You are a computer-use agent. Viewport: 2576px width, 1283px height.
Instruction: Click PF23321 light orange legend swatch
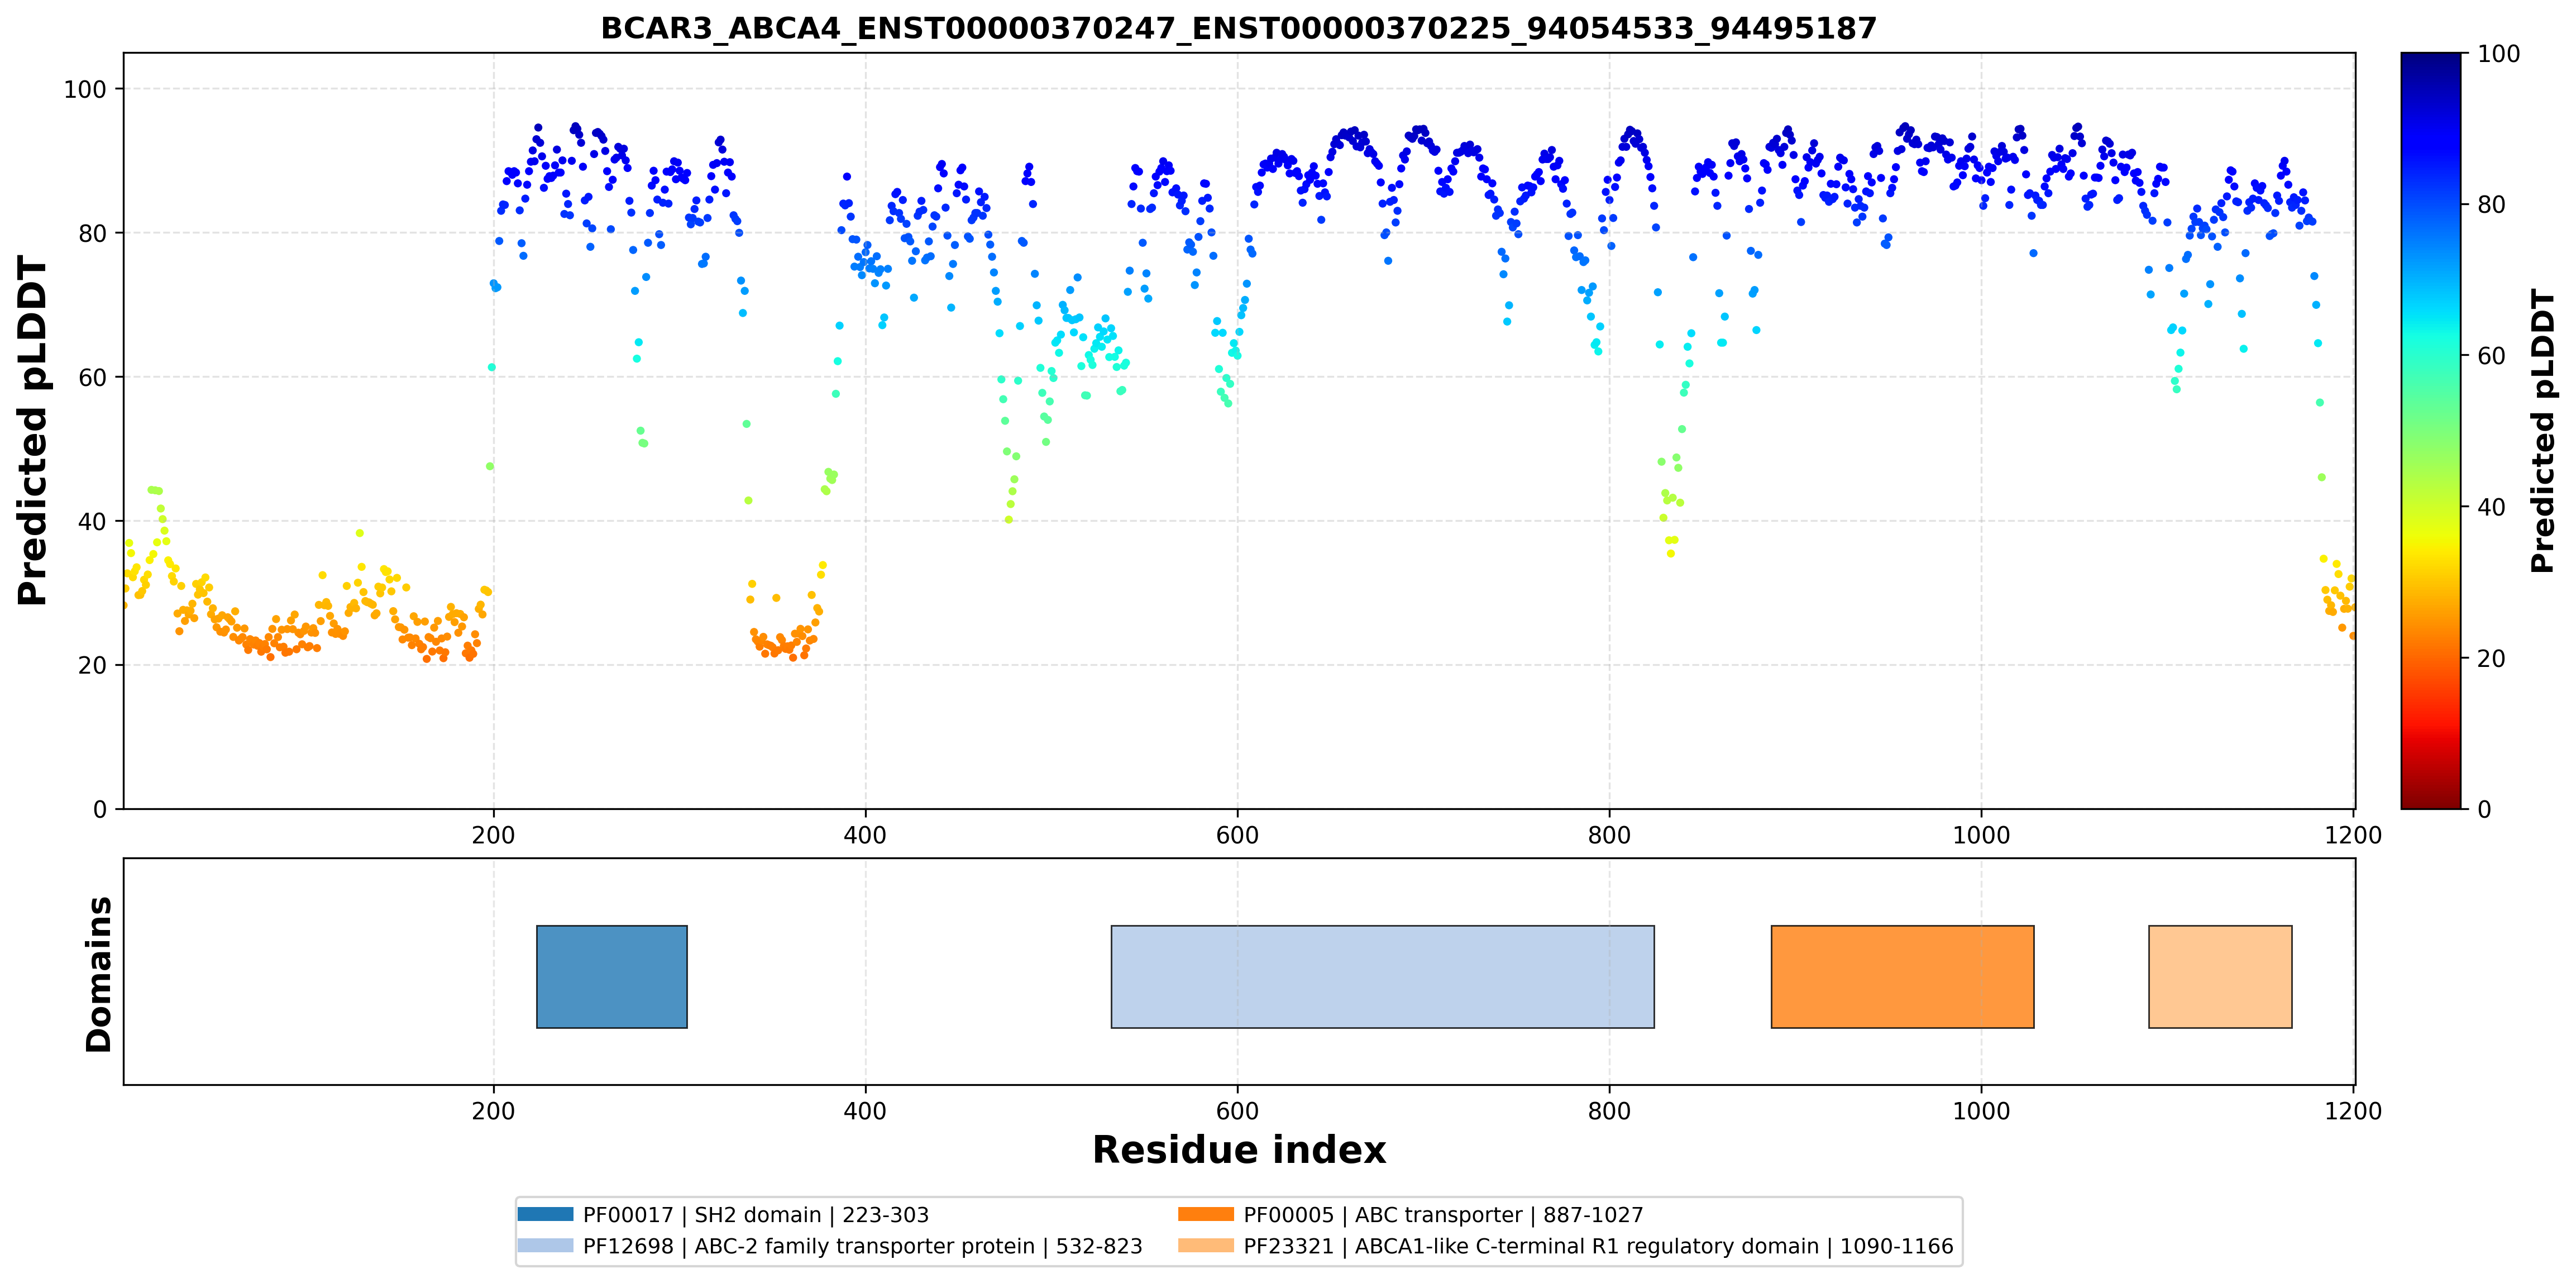click(1206, 1245)
